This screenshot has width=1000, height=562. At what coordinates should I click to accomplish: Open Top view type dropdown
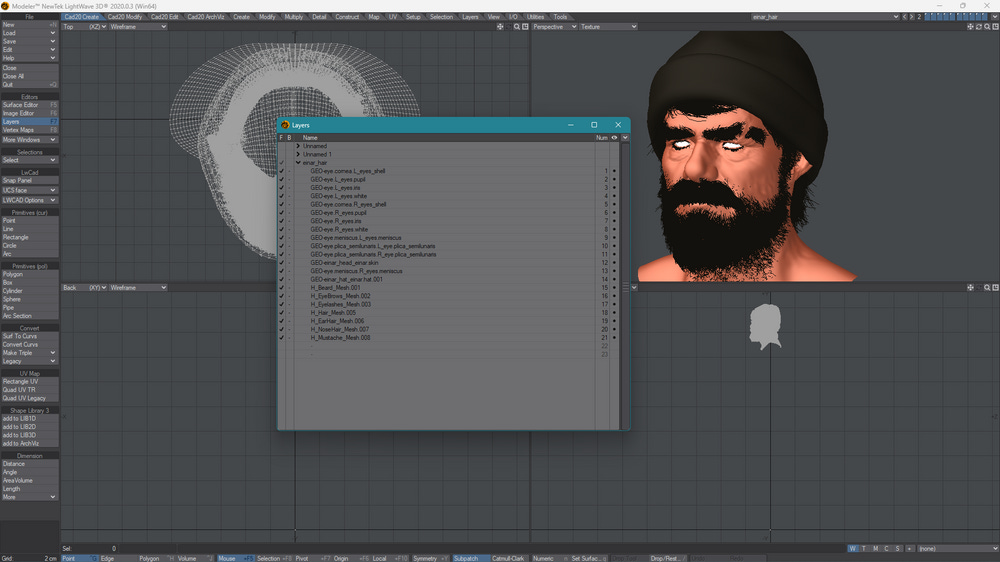(x=84, y=27)
